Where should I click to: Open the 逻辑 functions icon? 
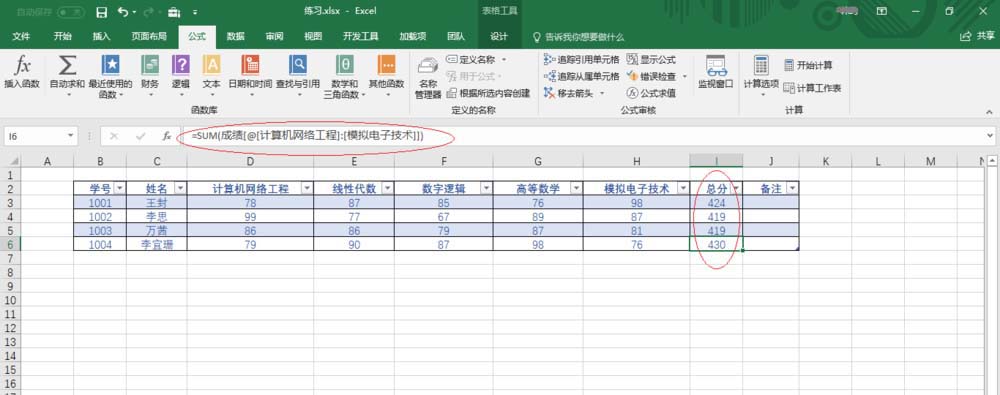tap(180, 65)
